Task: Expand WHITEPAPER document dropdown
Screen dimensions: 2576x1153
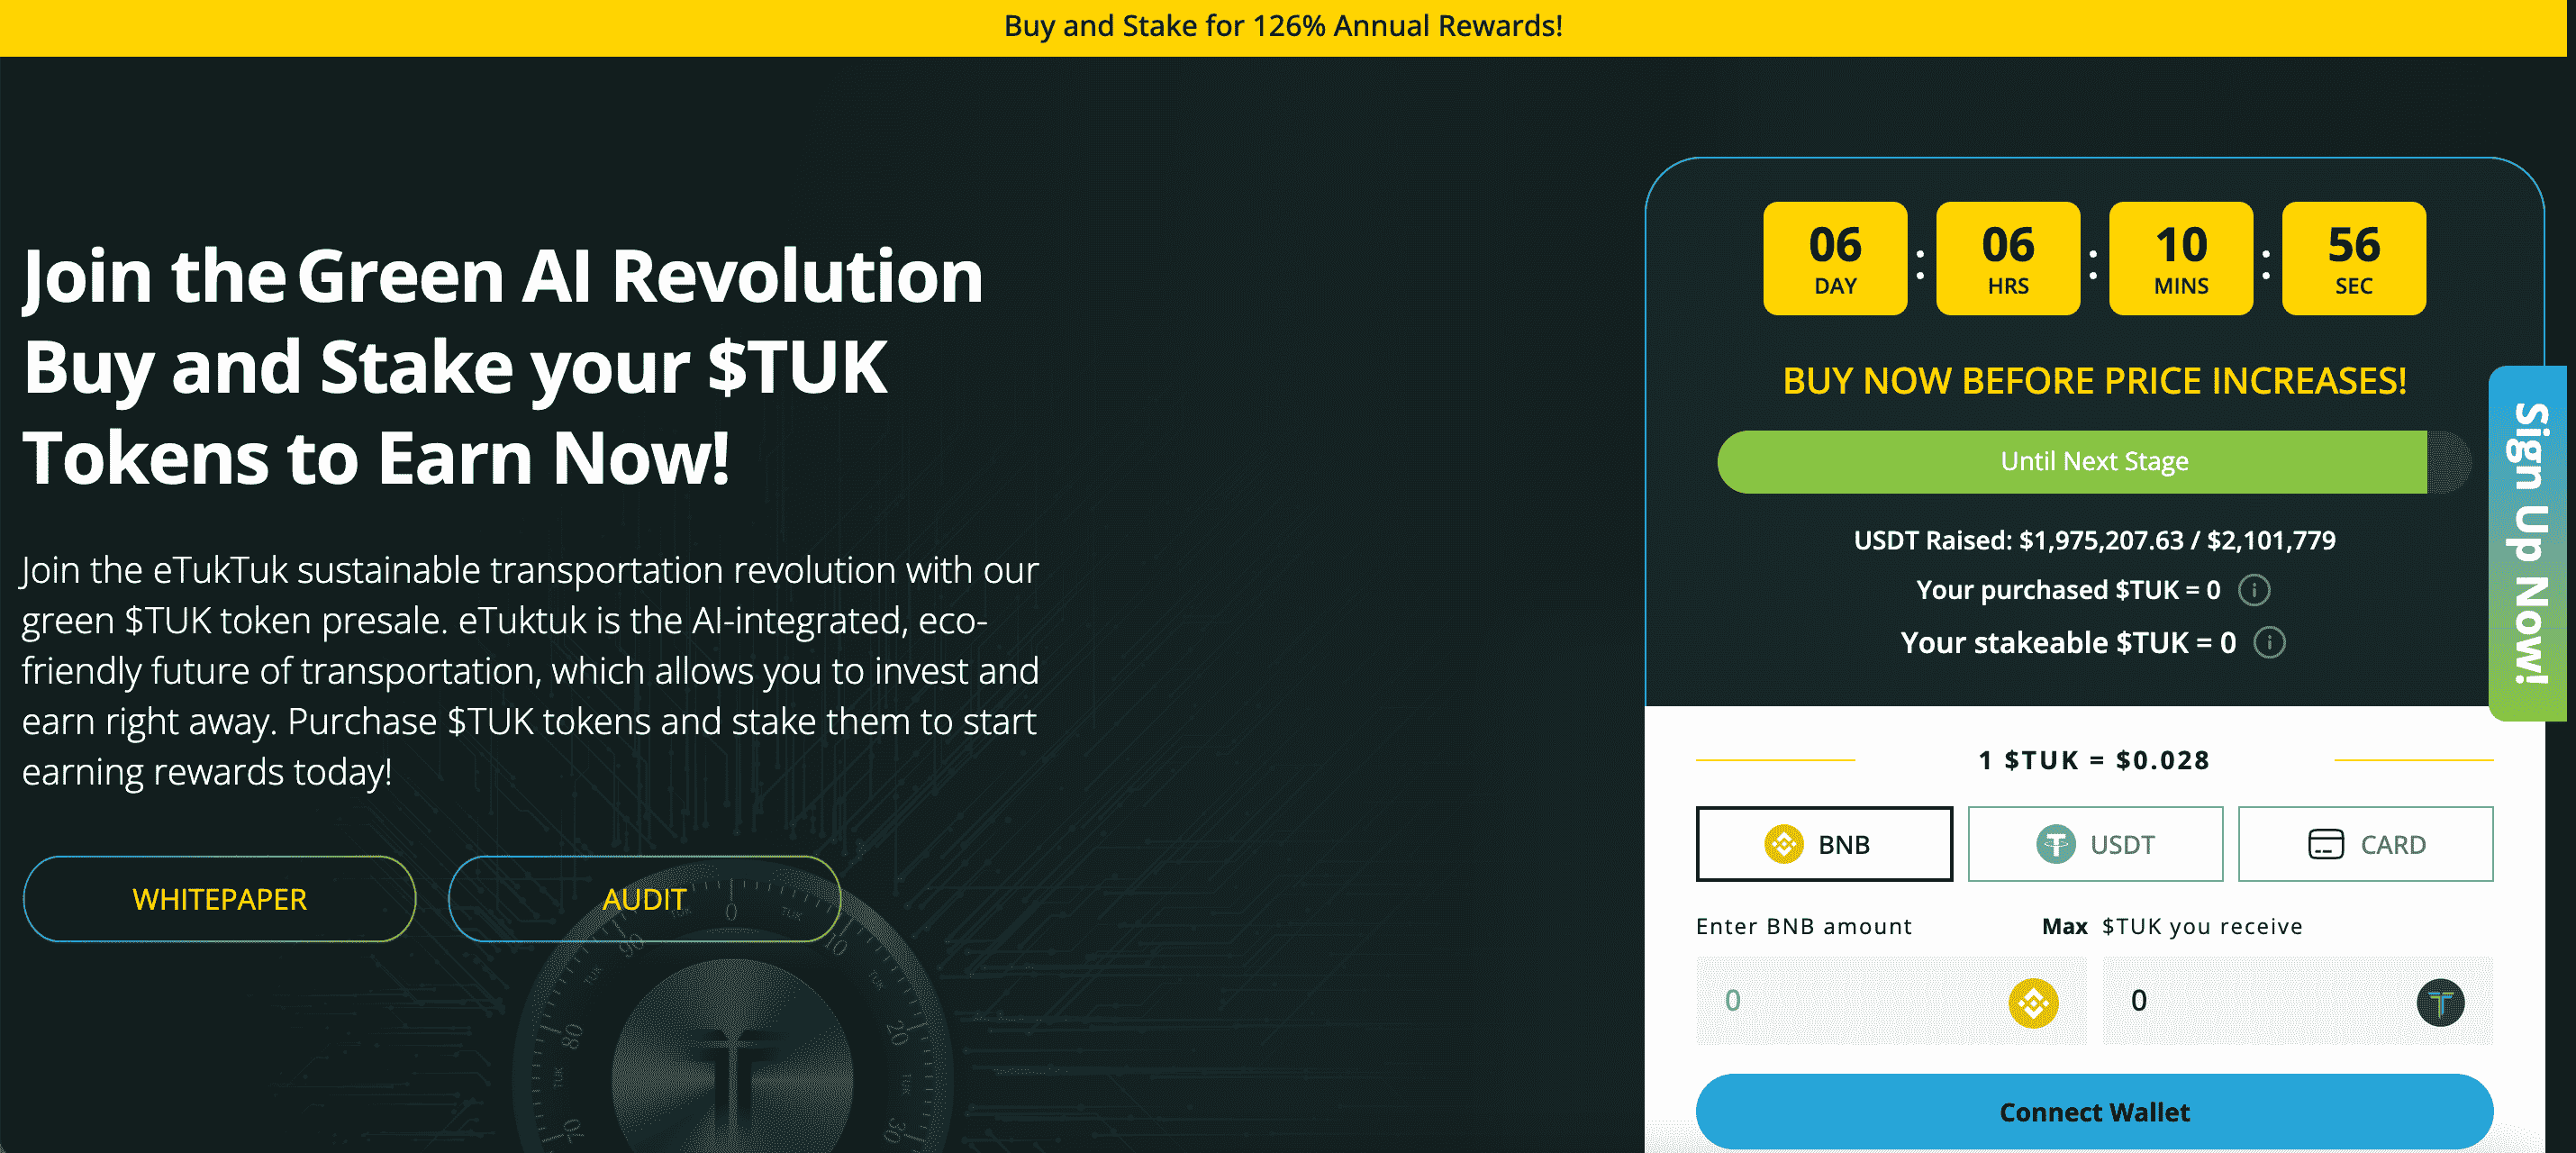Action: coord(219,898)
